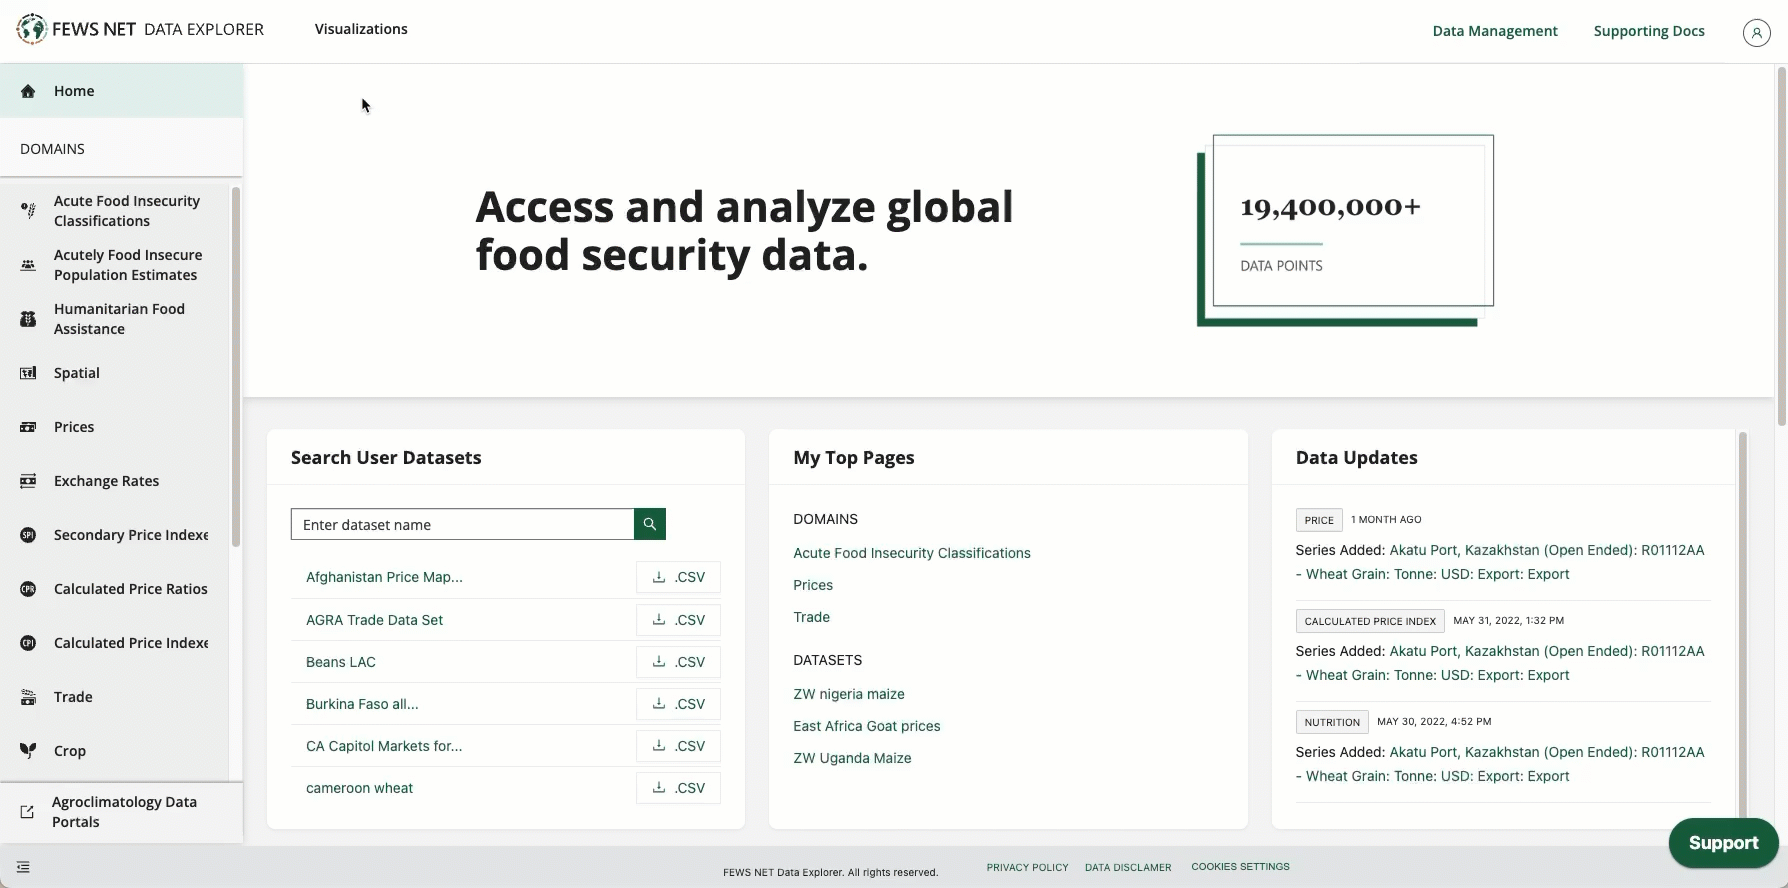Image resolution: width=1788 pixels, height=888 pixels.
Task: Open Cookies Settings in the footer
Action: point(1240,867)
